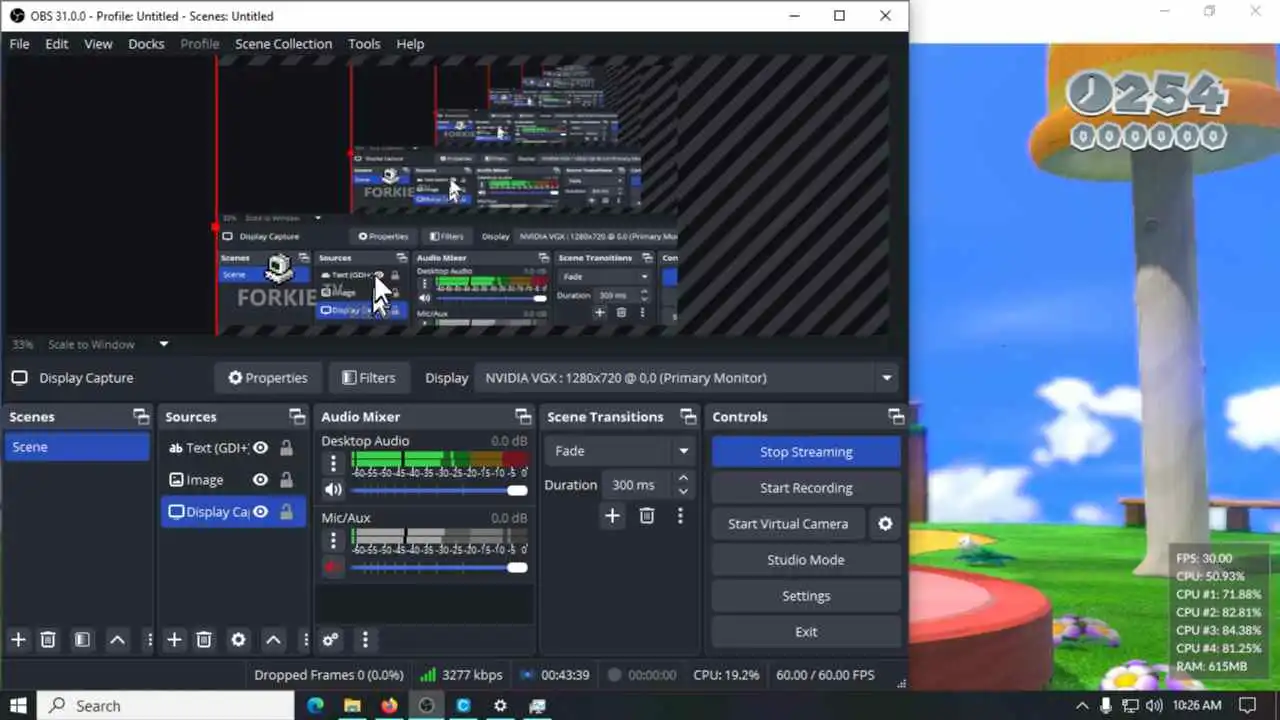Click the OBS Studio taskbar icon
The image size is (1280, 720).
(x=426, y=706)
